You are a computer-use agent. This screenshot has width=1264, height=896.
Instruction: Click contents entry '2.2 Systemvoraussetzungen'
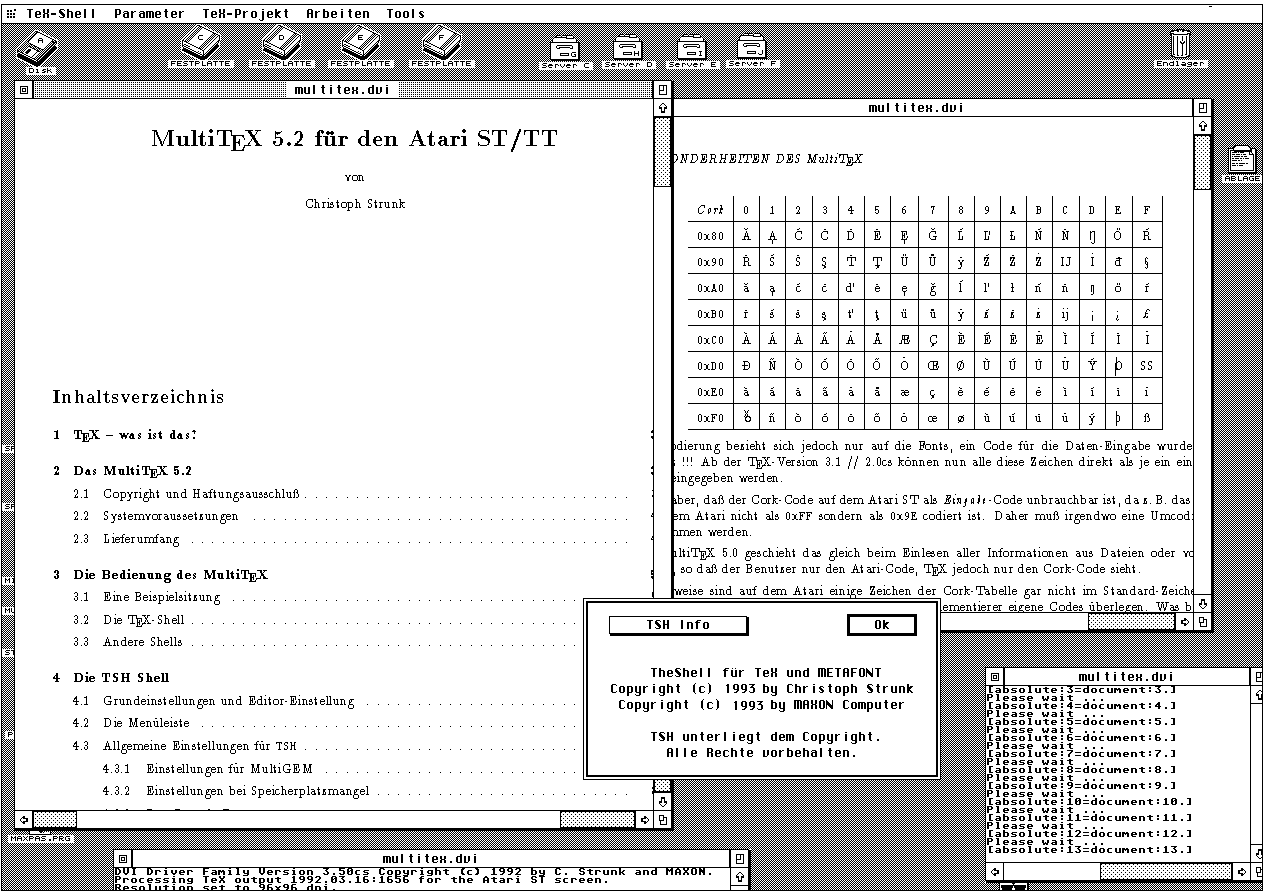[156, 517]
